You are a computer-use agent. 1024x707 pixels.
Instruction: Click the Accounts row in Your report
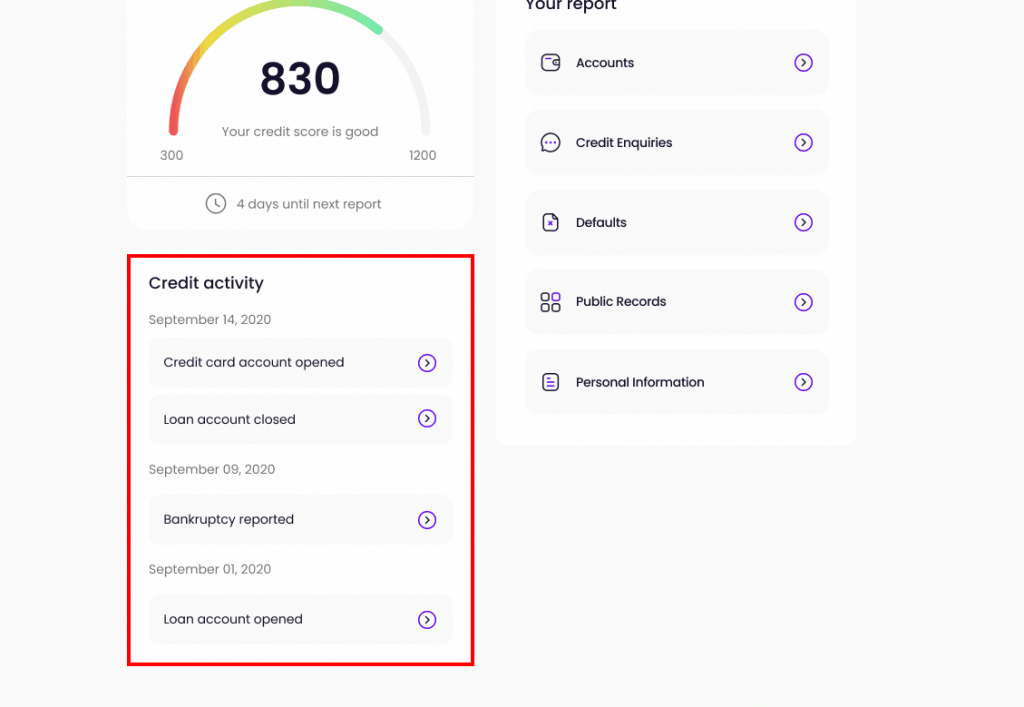coord(676,62)
